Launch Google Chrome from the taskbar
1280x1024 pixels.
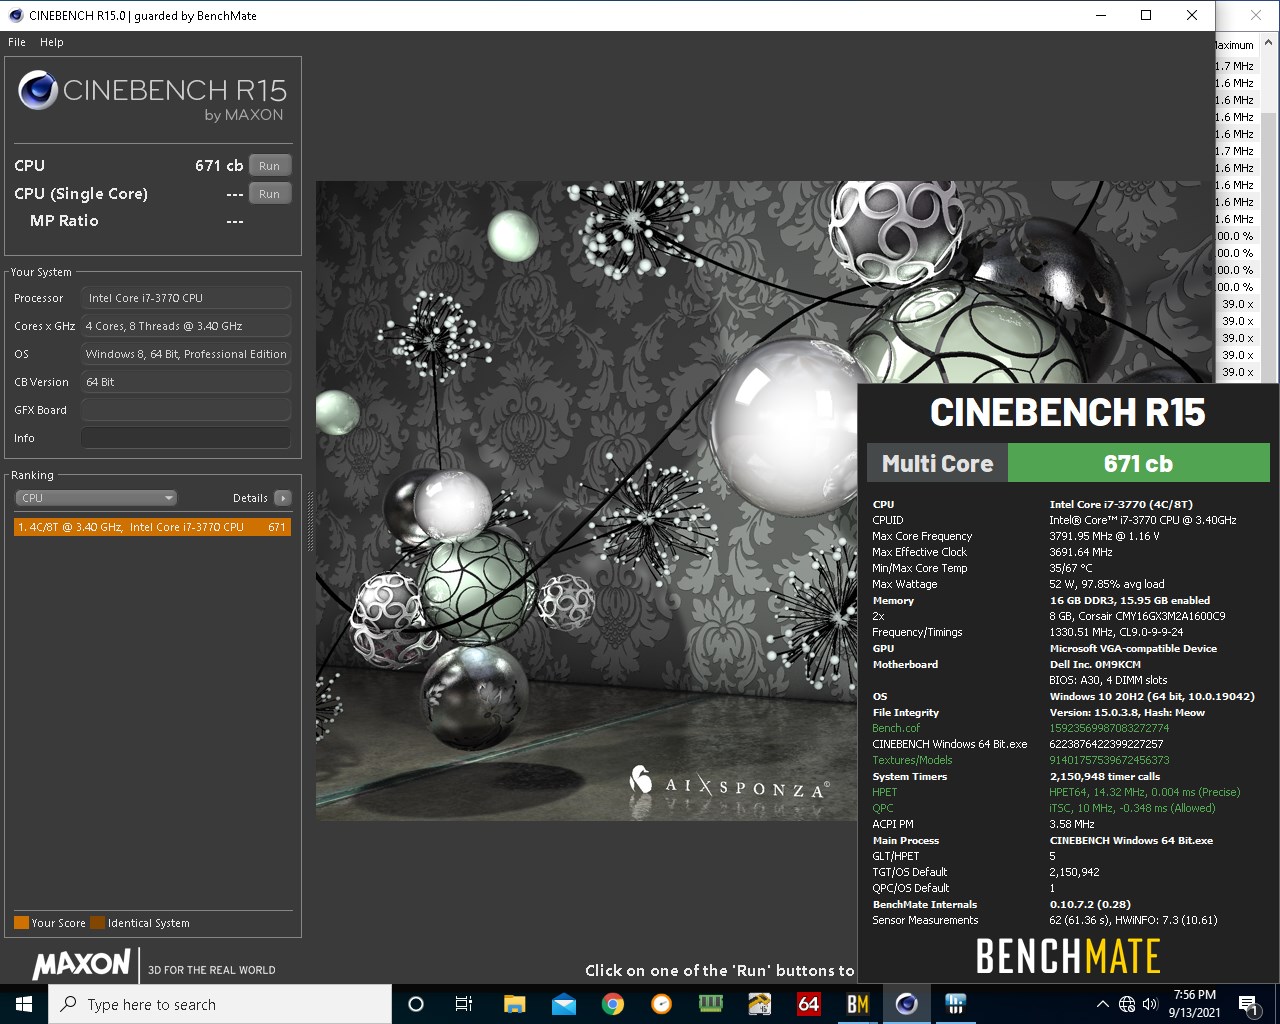(x=613, y=1004)
